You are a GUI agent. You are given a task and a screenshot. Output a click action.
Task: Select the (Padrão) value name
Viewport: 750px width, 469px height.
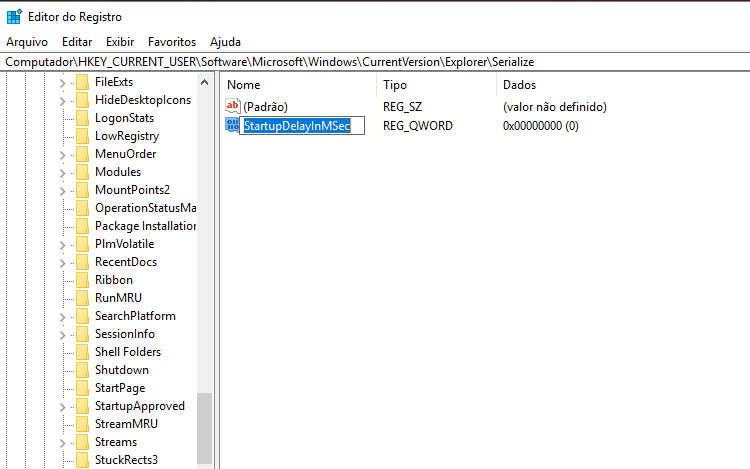[x=265, y=107]
